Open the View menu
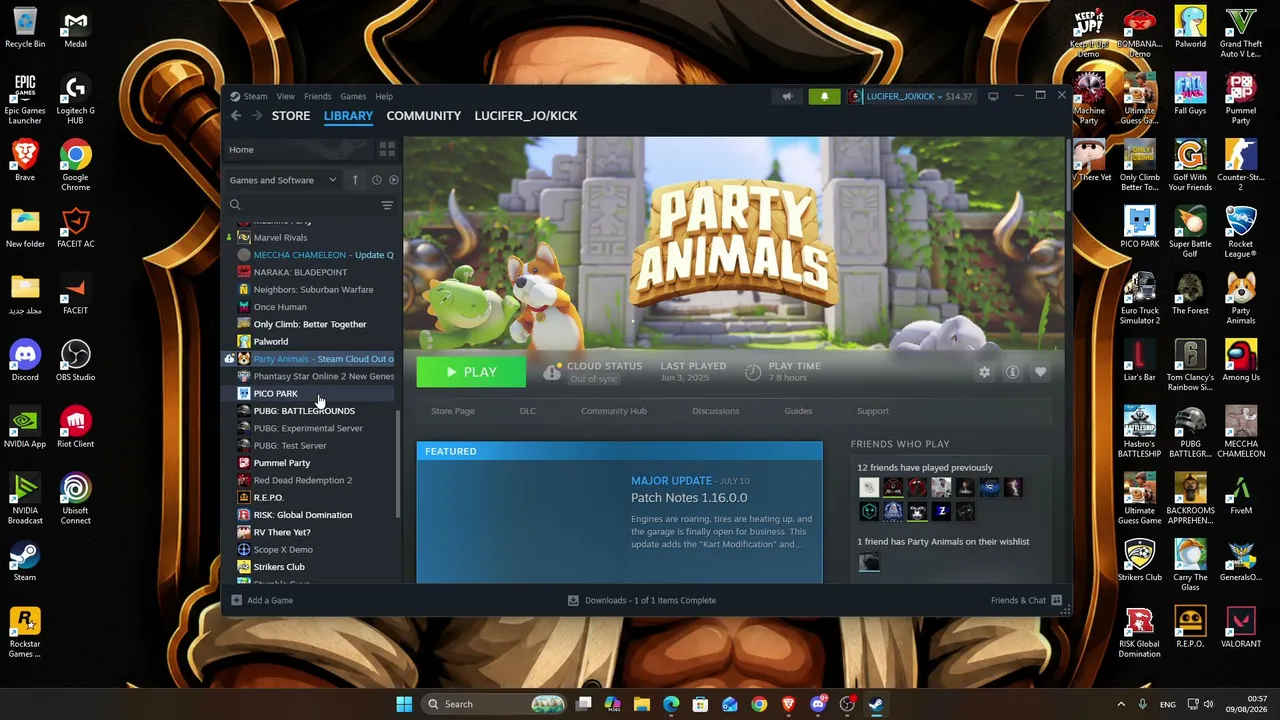The height and width of the screenshot is (720, 1280). tap(285, 96)
